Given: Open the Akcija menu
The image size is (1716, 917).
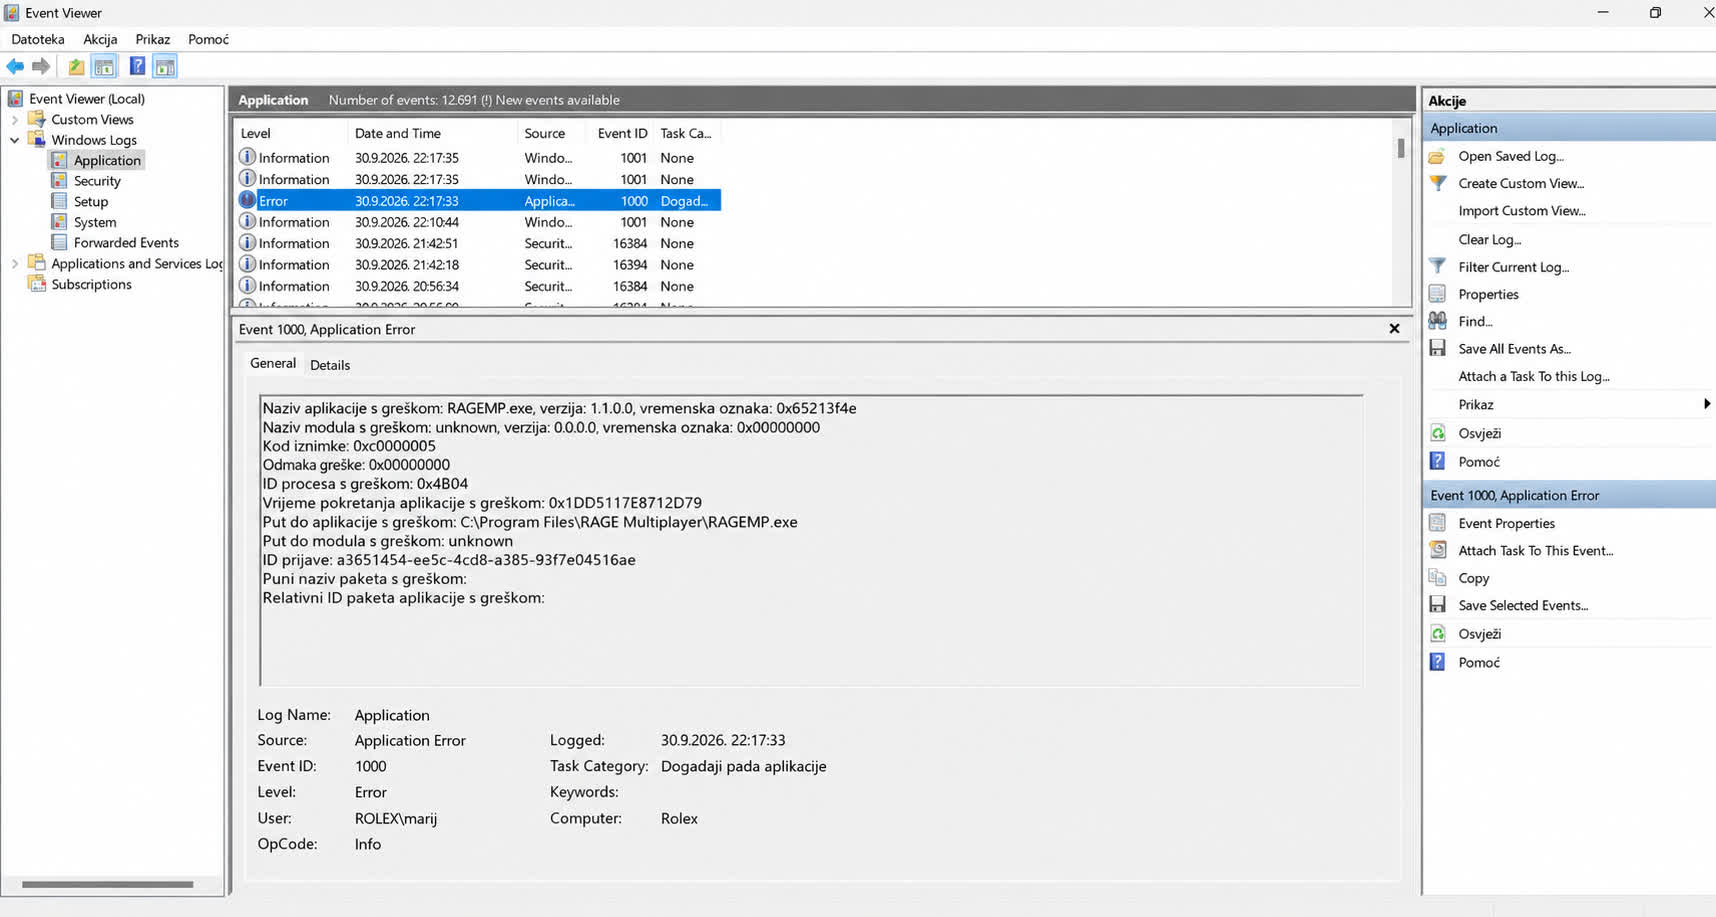Looking at the screenshot, I should (100, 39).
